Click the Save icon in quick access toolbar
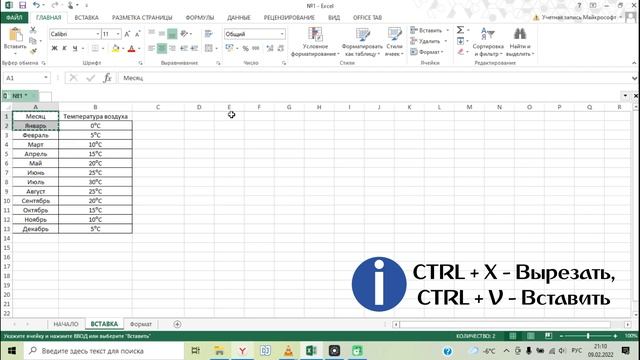 [x=22, y=5]
